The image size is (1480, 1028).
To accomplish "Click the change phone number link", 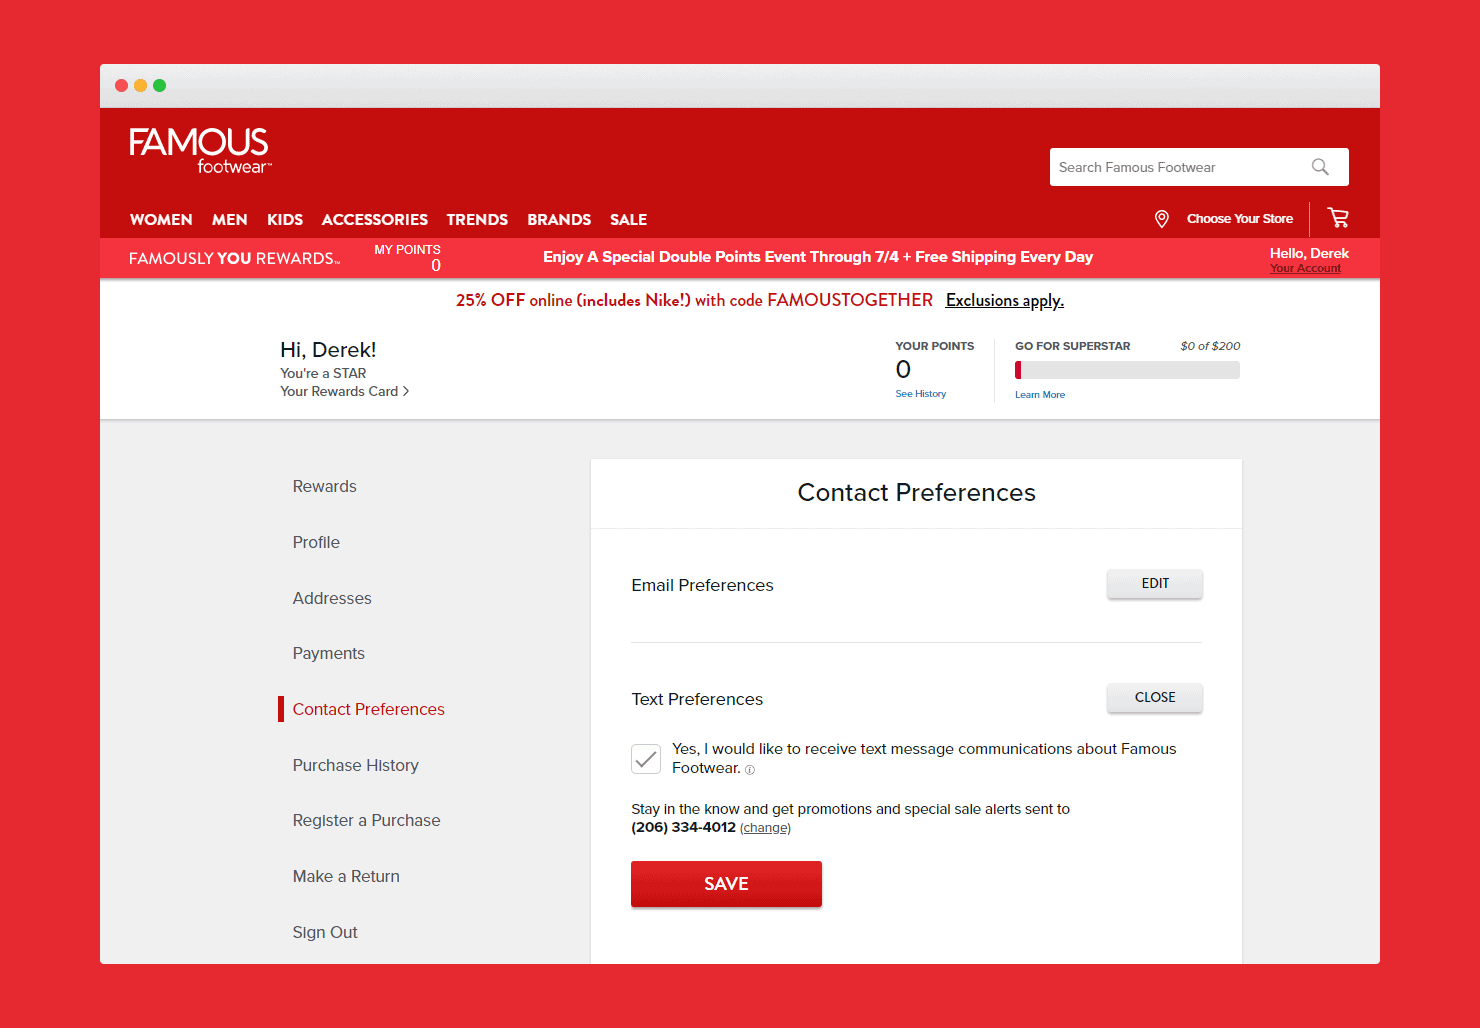I will click(766, 828).
